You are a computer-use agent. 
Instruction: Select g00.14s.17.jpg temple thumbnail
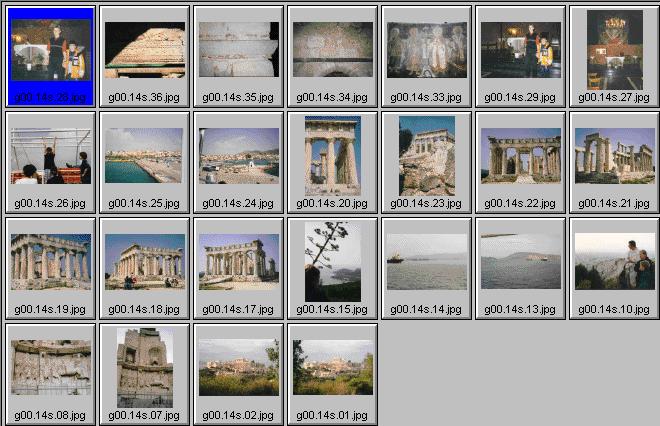238,262
